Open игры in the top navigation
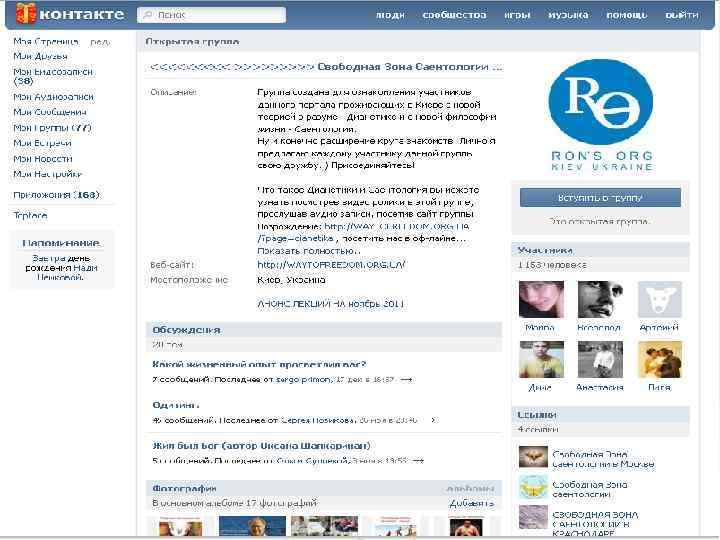The image size is (720, 540). (x=517, y=15)
